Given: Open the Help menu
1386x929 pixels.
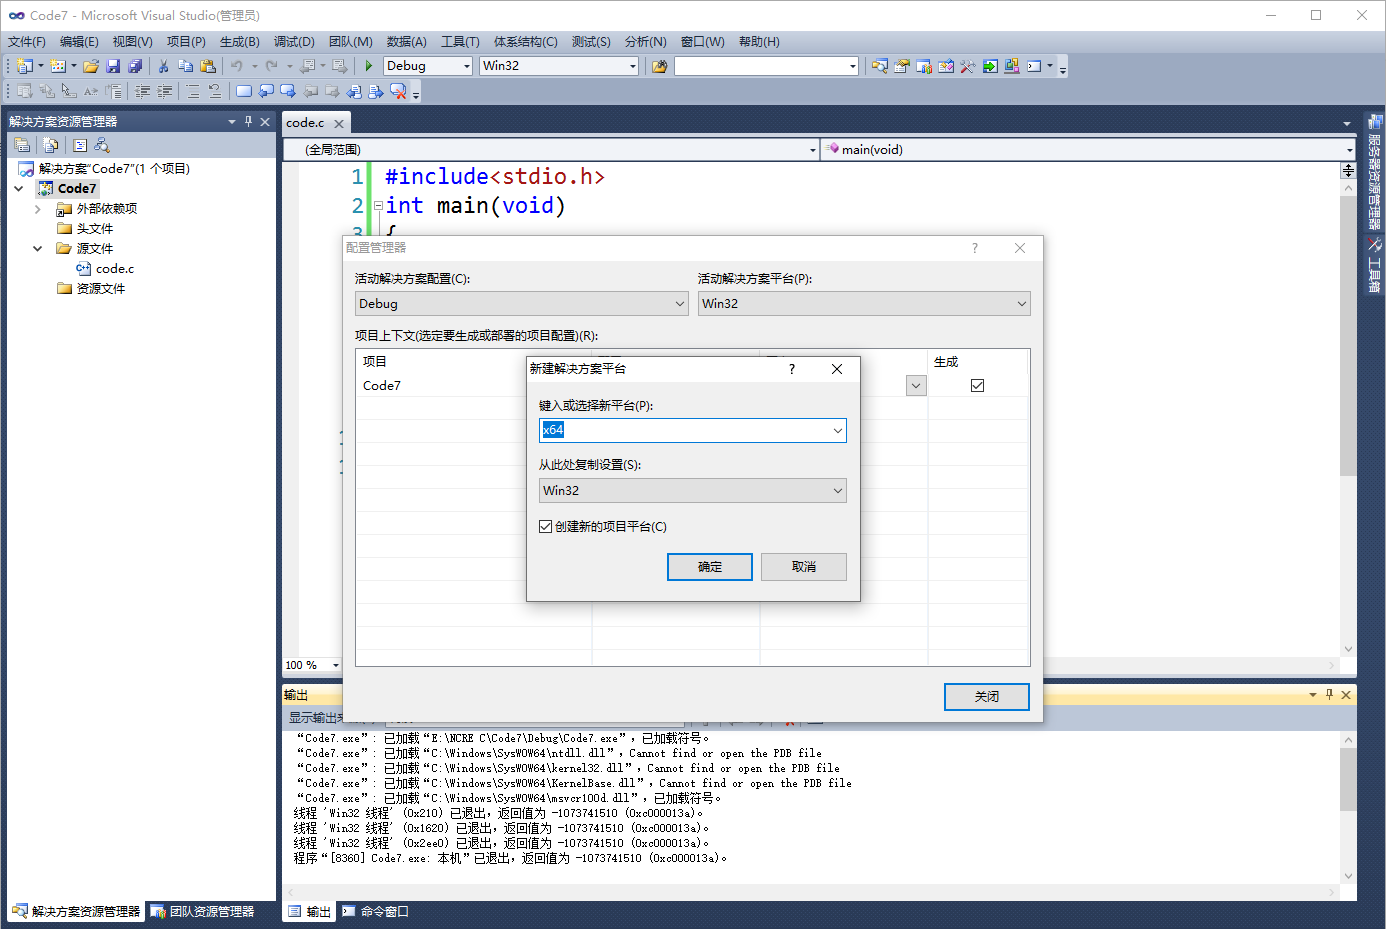Looking at the screenshot, I should tap(759, 41).
